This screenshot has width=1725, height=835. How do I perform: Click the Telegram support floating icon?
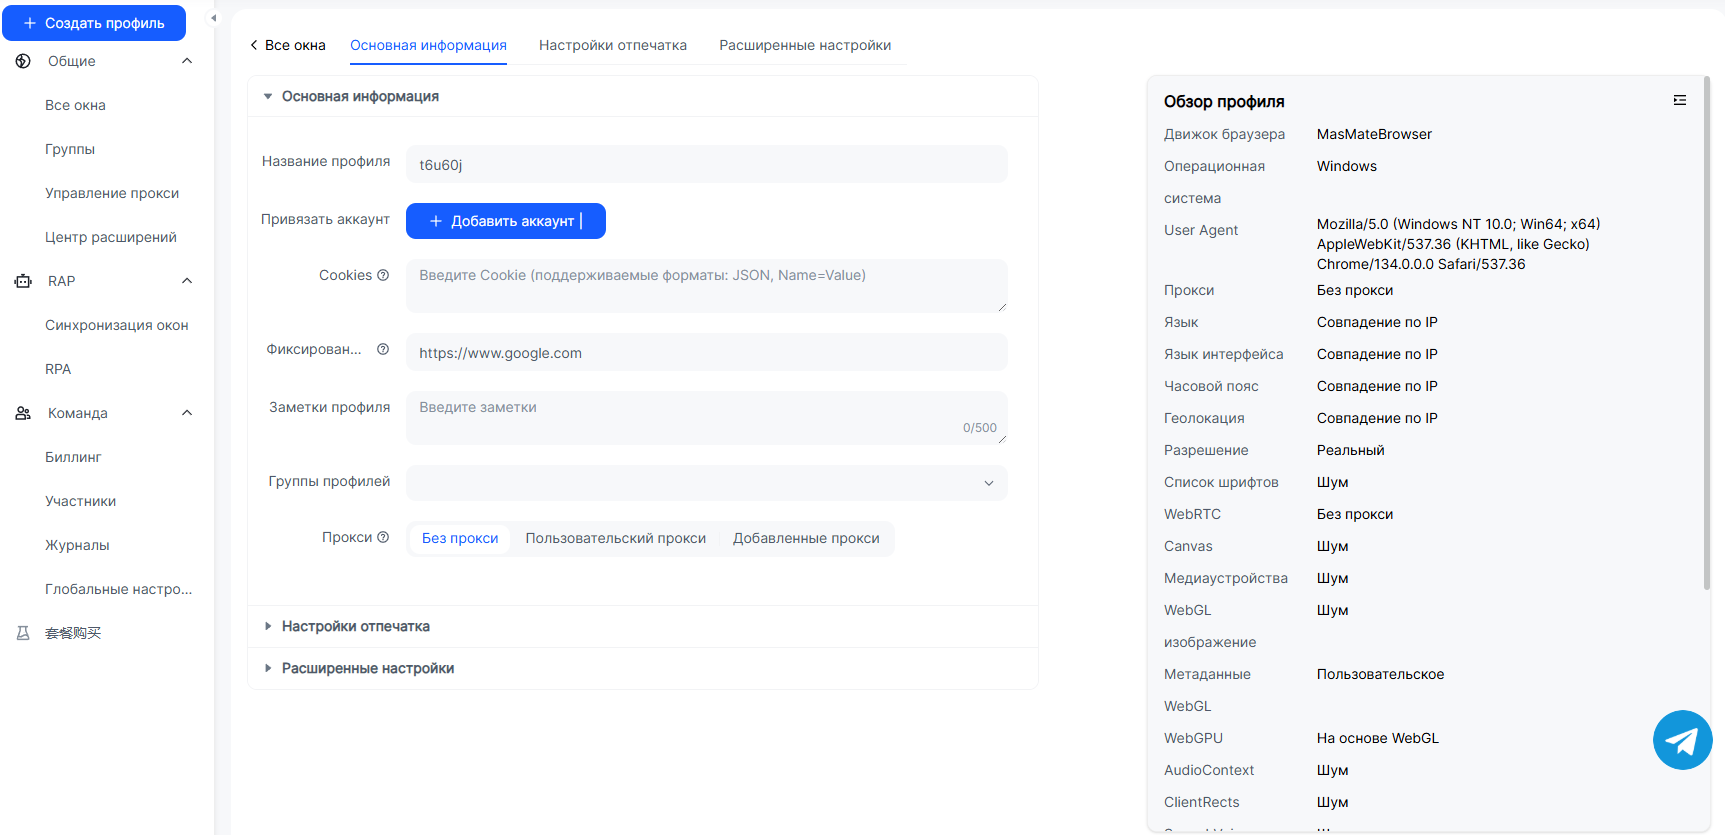coord(1682,740)
